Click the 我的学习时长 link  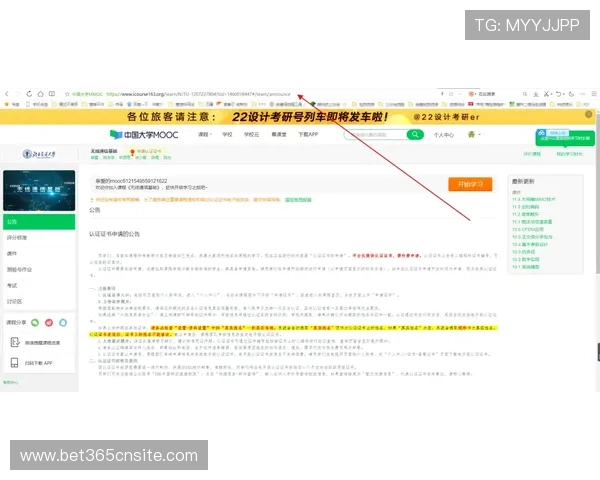569,154
